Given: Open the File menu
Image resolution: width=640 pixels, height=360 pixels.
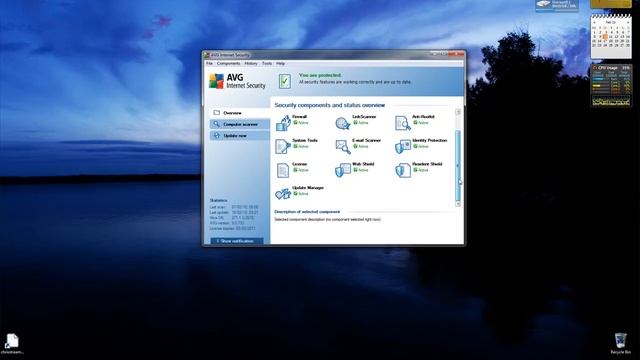Looking at the screenshot, I should tap(209, 64).
